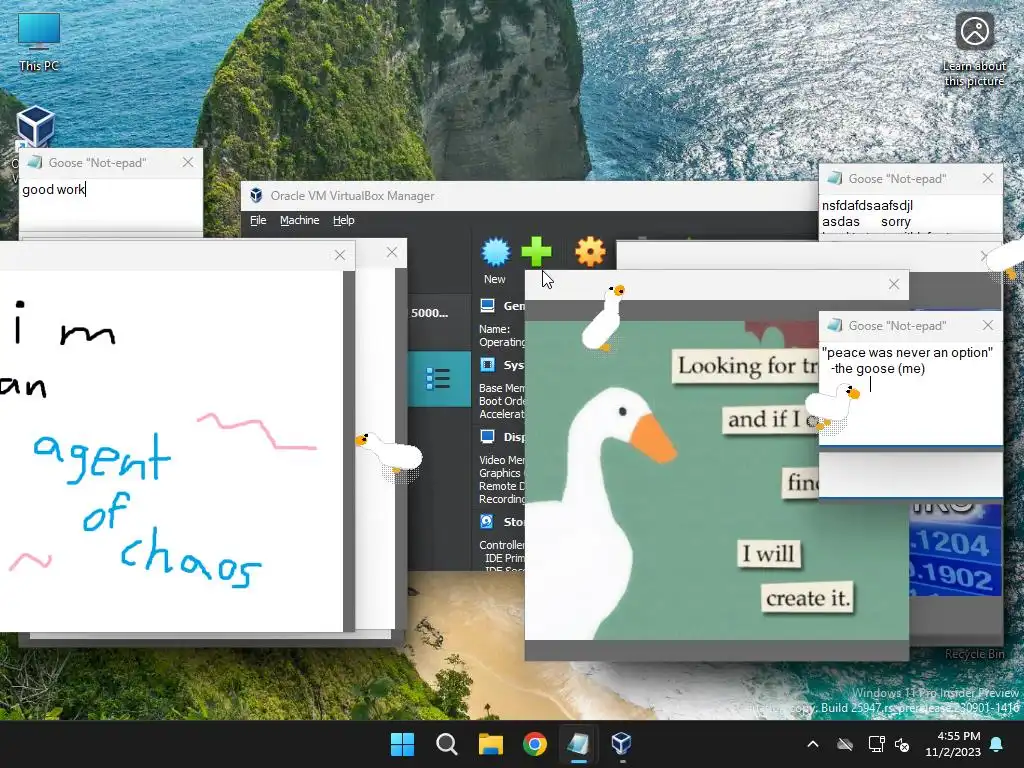Click the 'Base Mem' text in System section
The width and height of the screenshot is (1024, 768).
(502, 388)
